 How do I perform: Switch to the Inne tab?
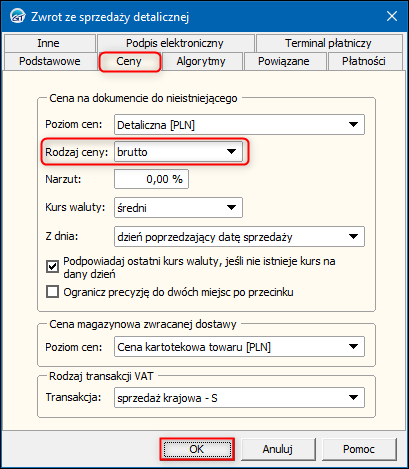click(49, 43)
